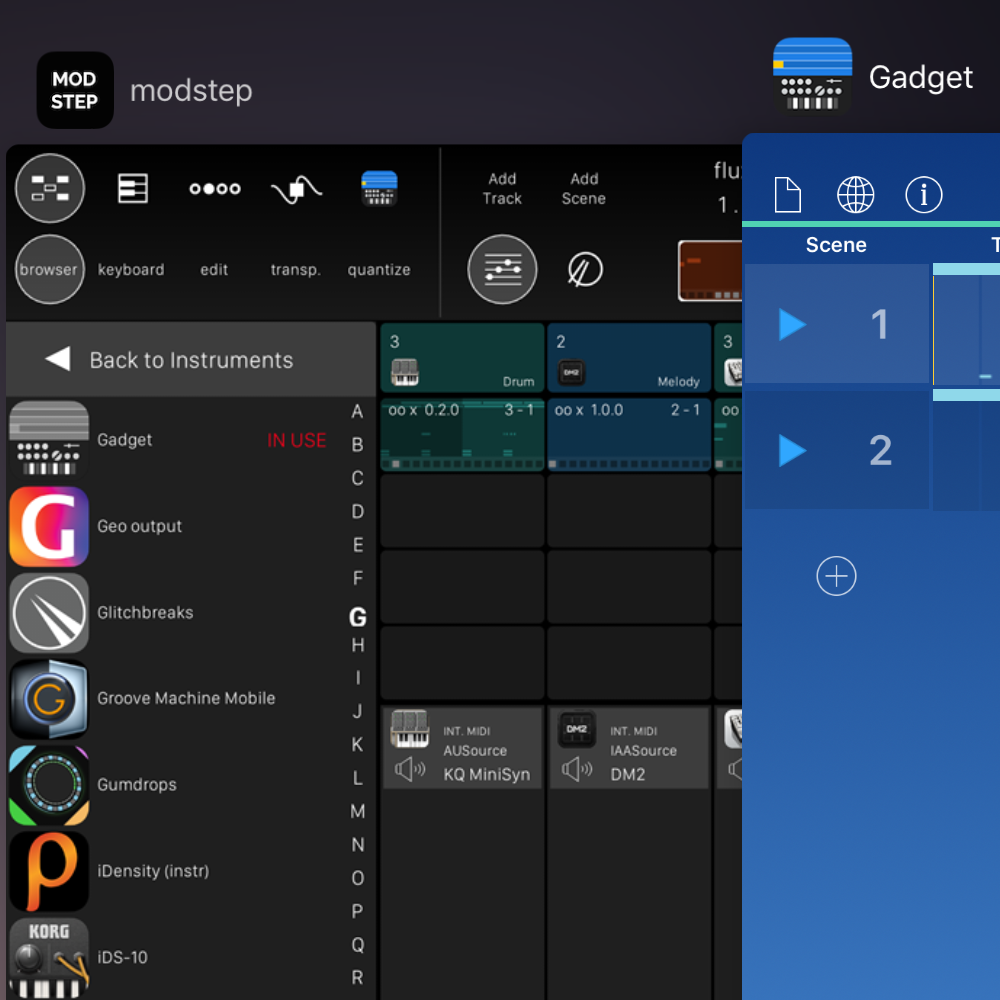Click the Add Track button
Viewport: 1000px width, 1000px height.
tap(502, 189)
